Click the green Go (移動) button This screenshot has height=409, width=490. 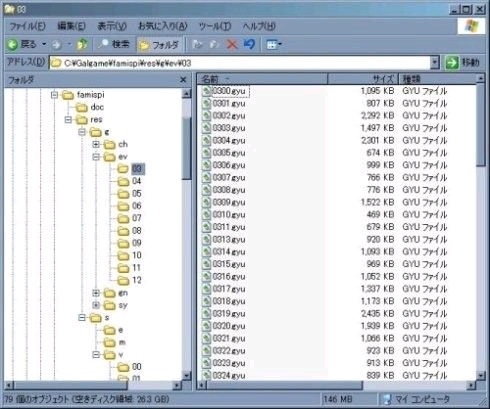click(x=463, y=63)
